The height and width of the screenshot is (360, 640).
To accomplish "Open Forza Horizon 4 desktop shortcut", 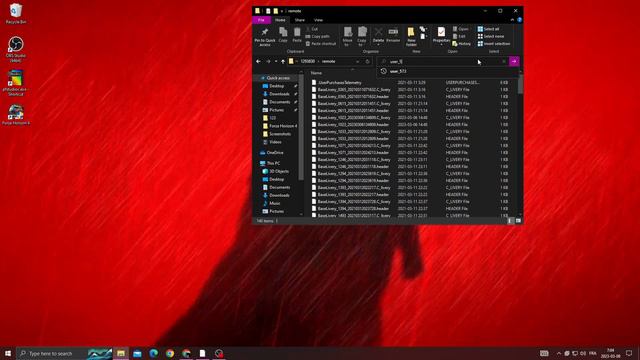I will [x=16, y=115].
